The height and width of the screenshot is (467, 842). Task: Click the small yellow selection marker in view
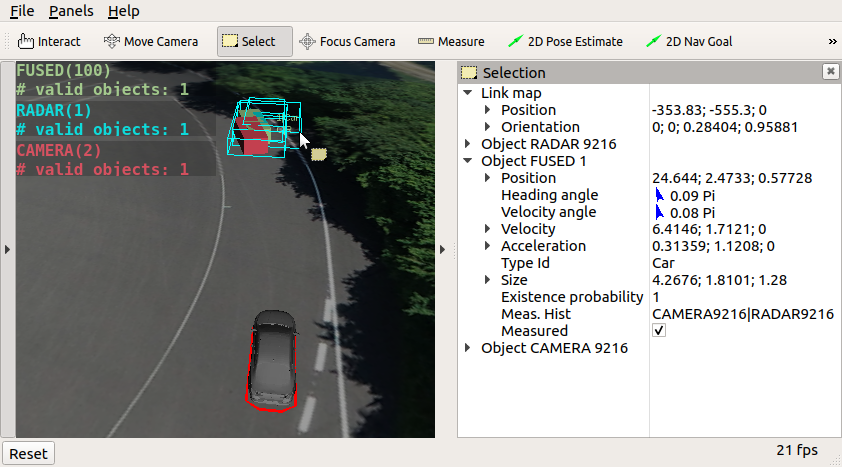point(319,155)
